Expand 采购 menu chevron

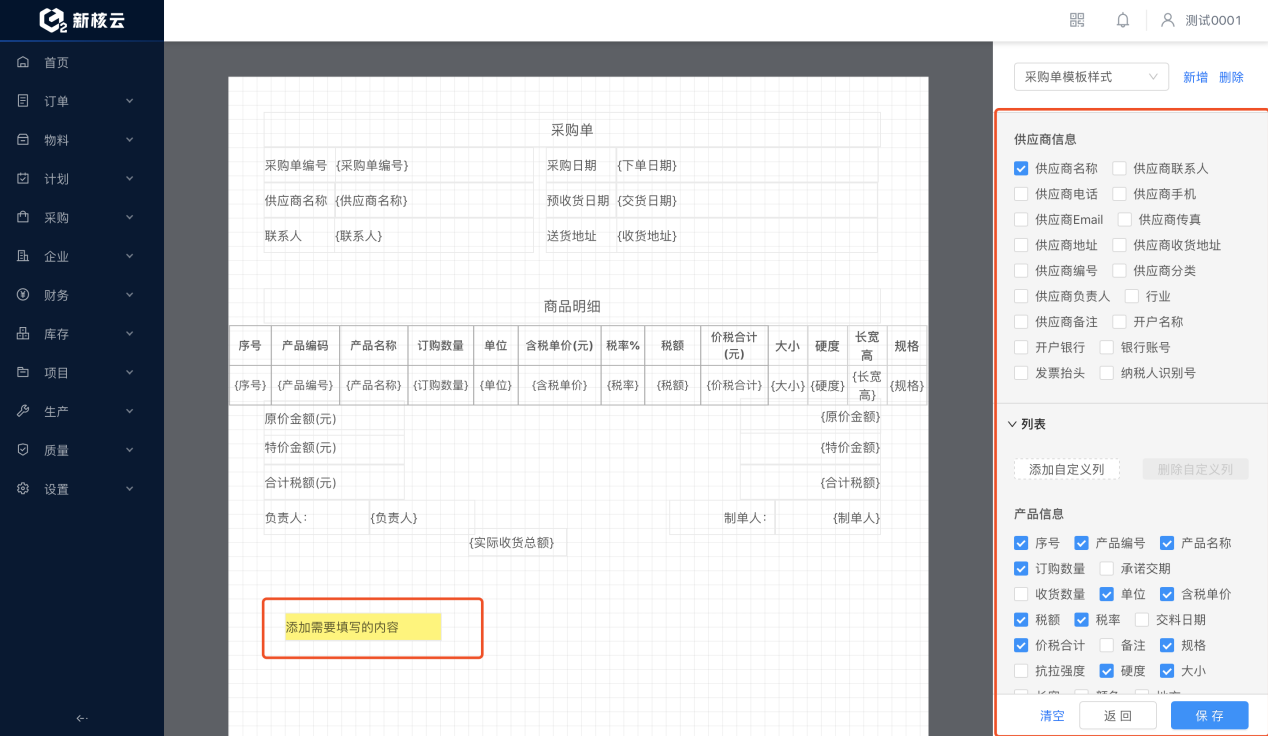tap(130, 217)
